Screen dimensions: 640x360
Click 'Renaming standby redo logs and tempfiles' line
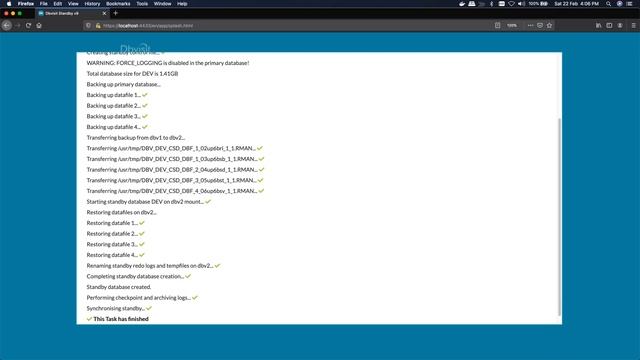coord(153,265)
